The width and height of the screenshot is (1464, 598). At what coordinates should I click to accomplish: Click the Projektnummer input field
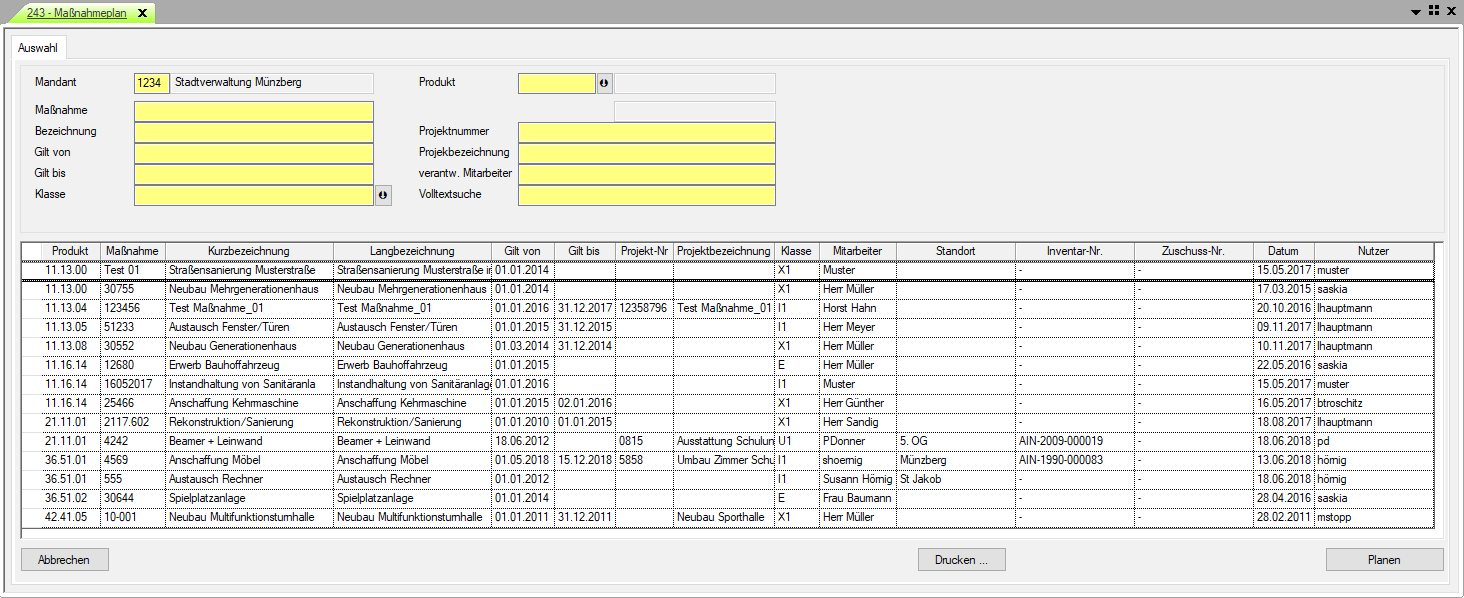(x=646, y=132)
